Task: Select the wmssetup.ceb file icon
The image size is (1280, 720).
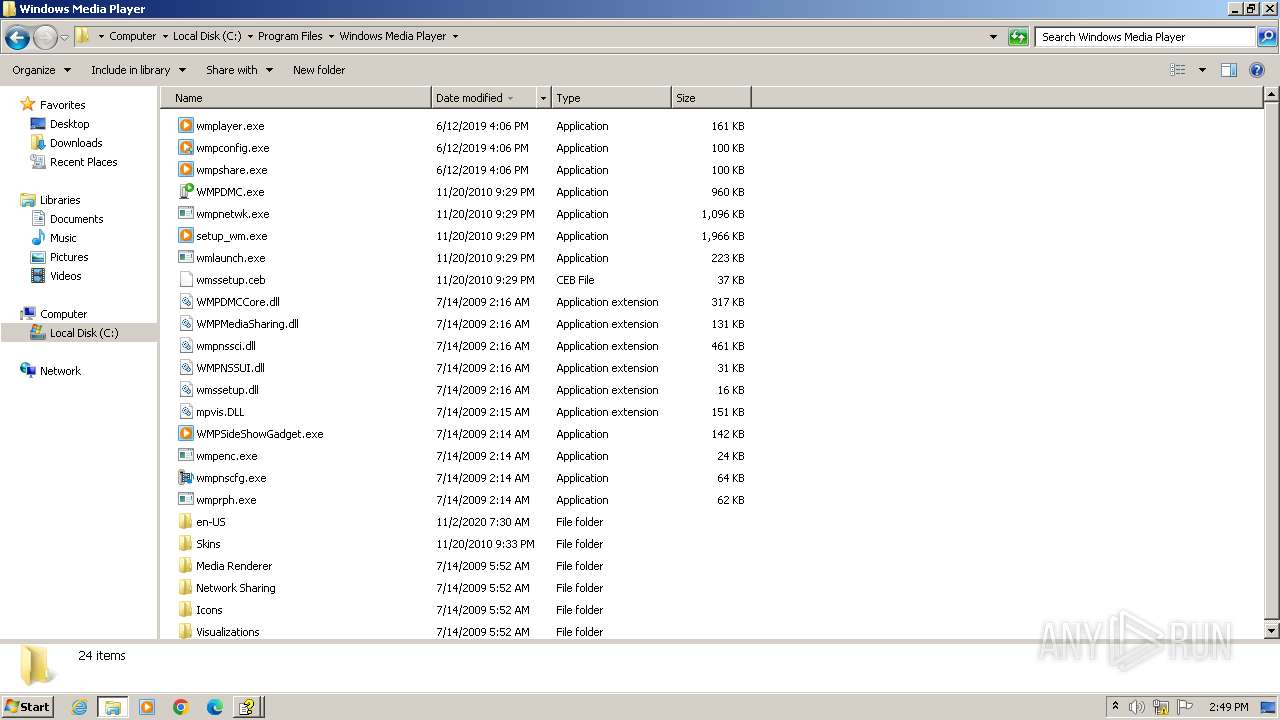Action: (x=185, y=280)
